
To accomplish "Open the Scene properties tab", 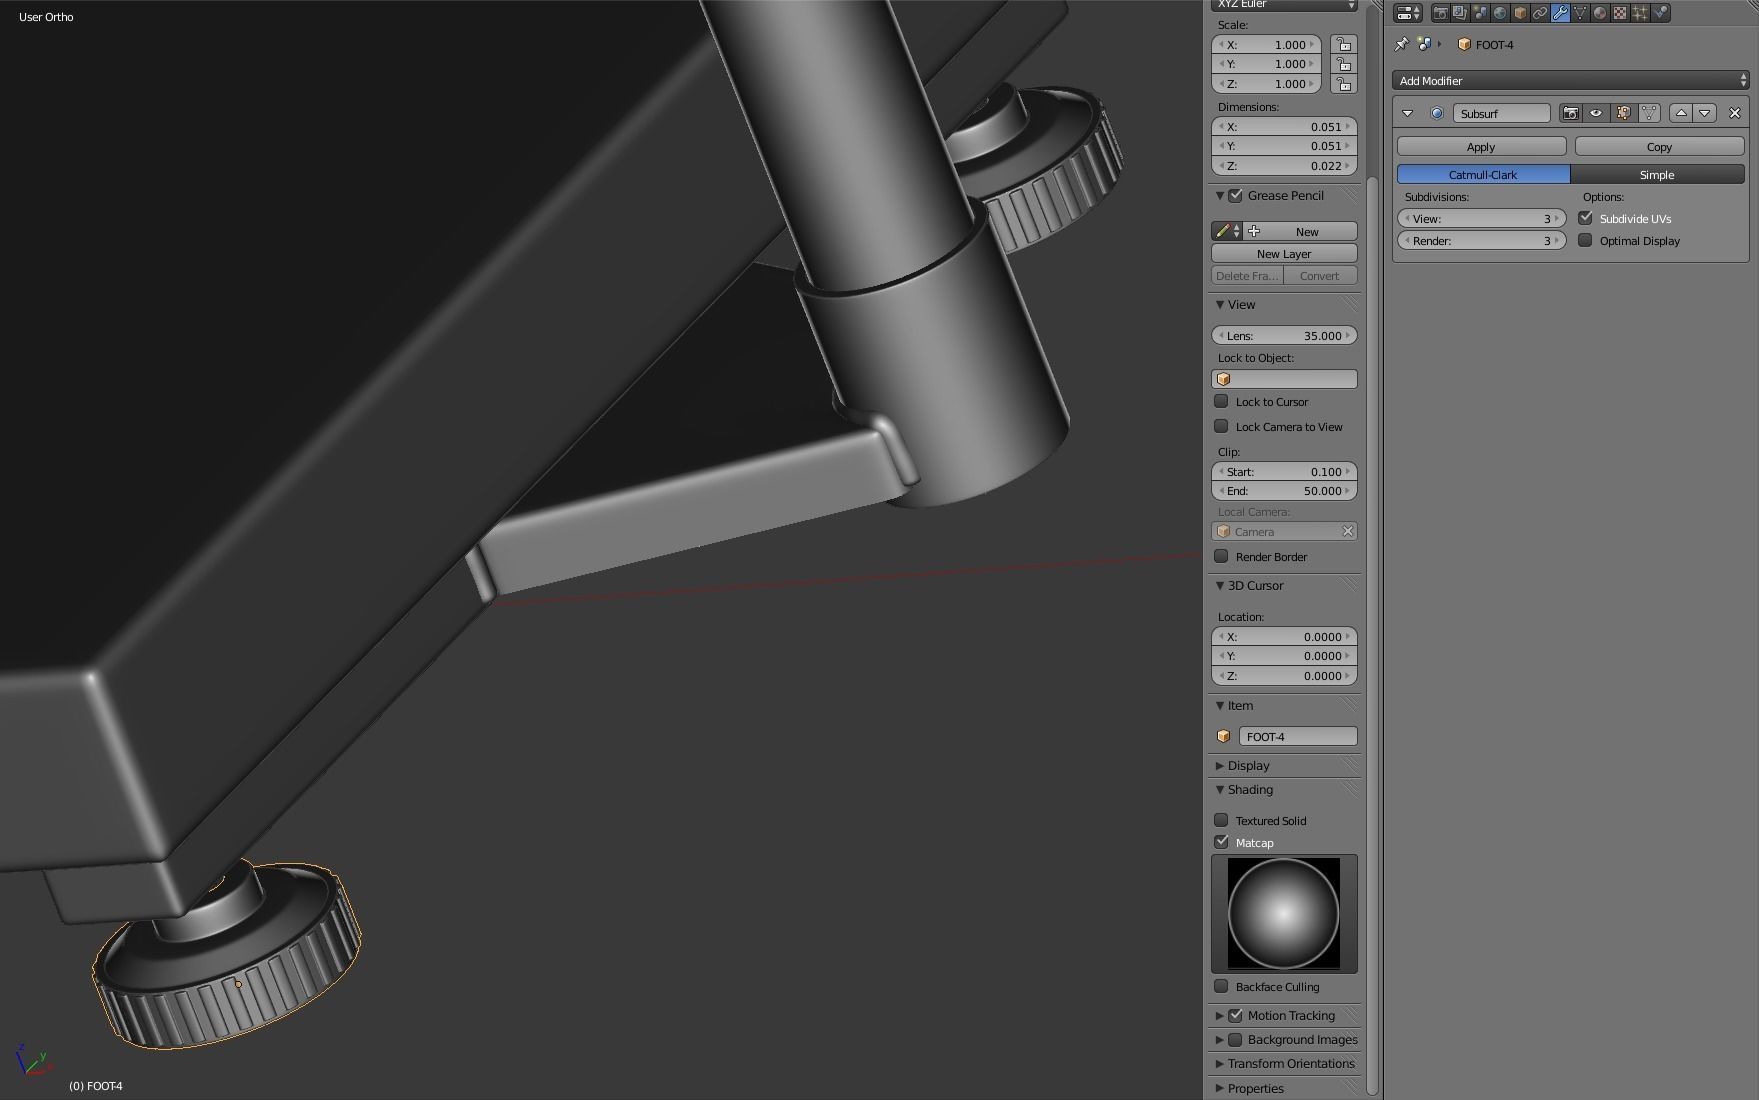I will [1480, 13].
